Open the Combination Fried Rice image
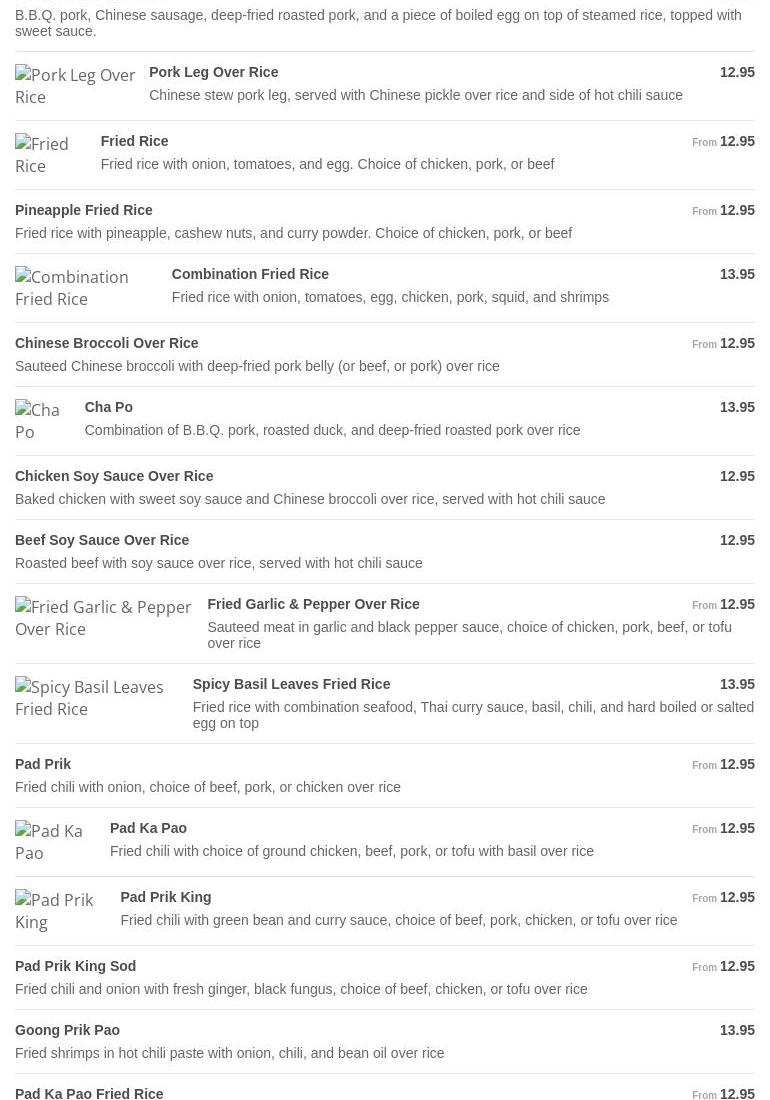The width and height of the screenshot is (770, 1100). [86, 288]
